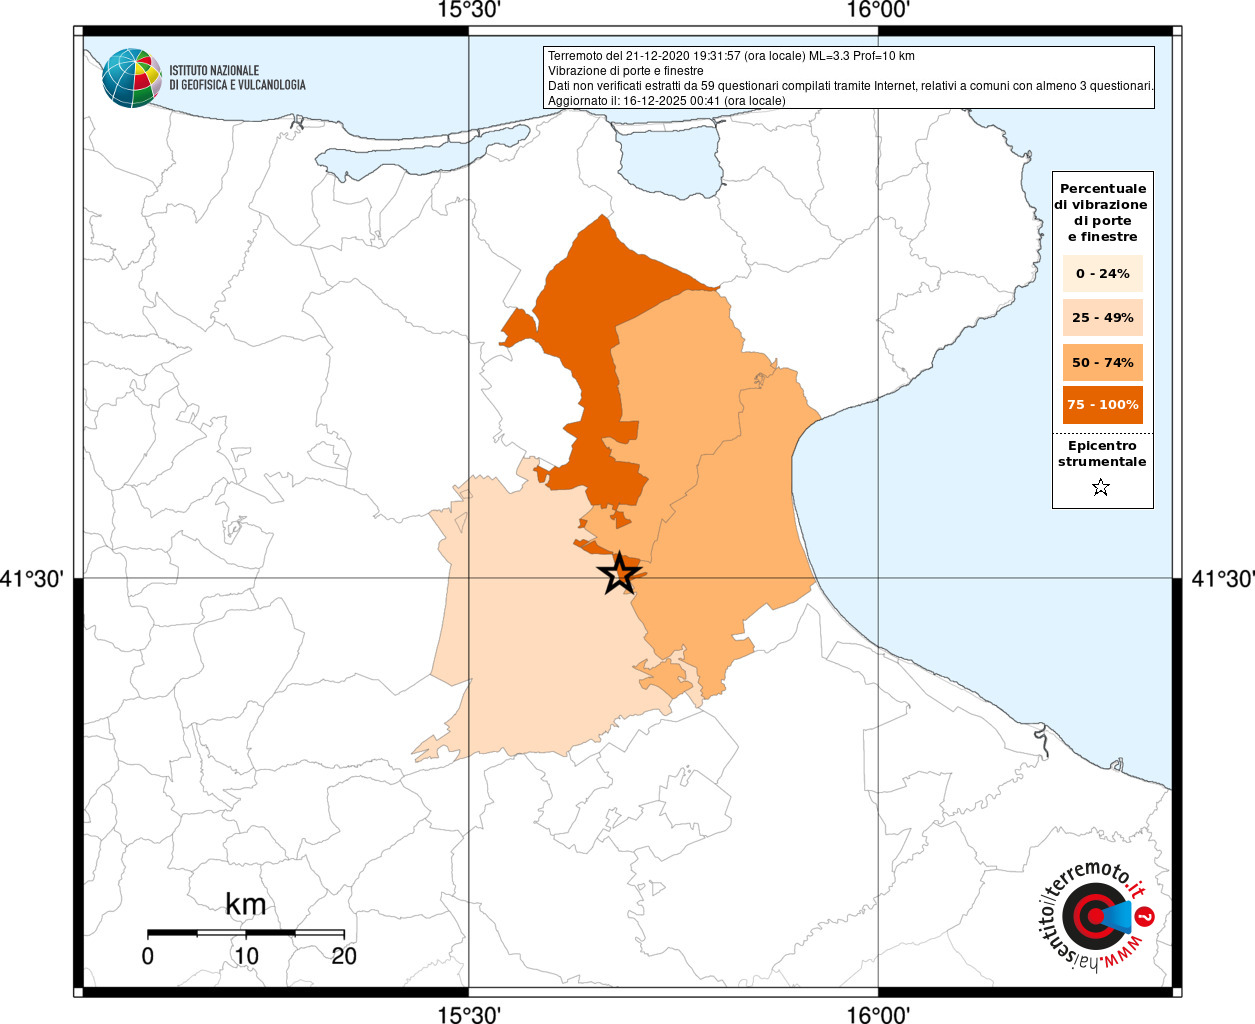
Task: Click the INGV globe logo
Action: coord(131,77)
